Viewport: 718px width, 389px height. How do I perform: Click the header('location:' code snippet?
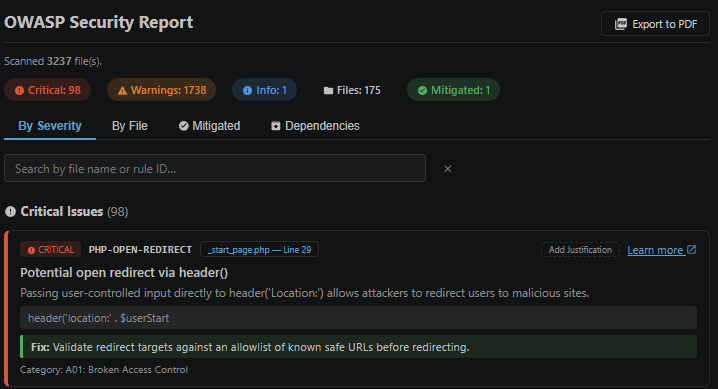click(x=358, y=318)
